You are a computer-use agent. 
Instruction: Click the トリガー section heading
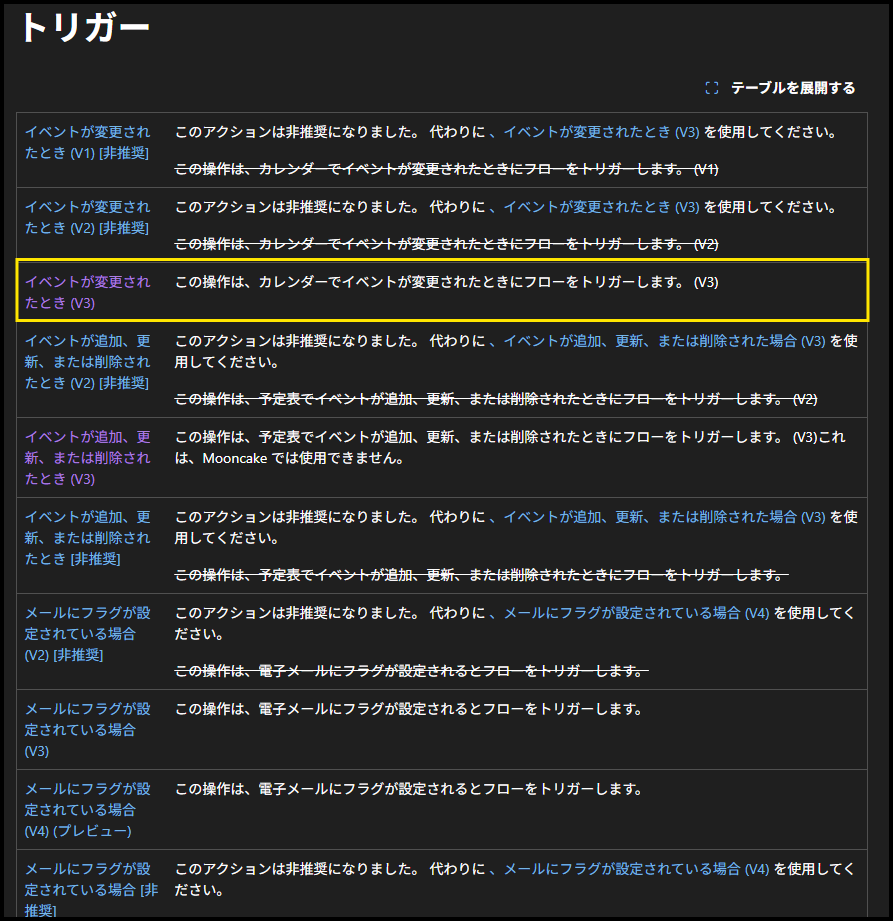coord(85,28)
